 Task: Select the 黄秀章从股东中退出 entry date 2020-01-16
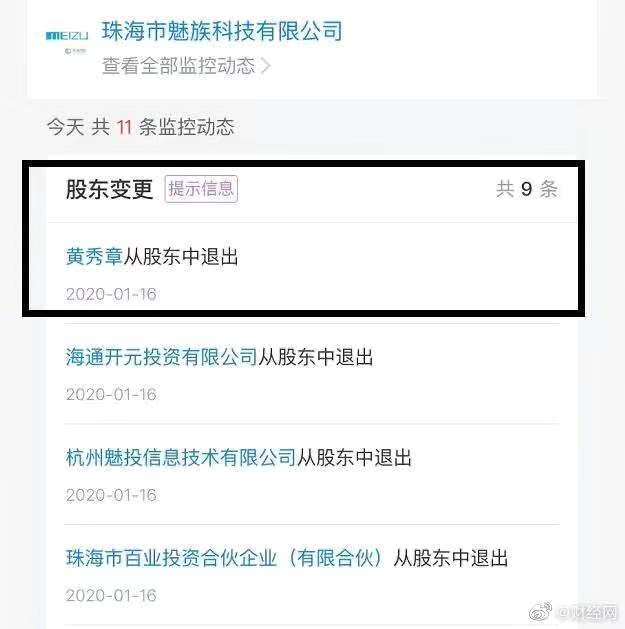pos(111,294)
